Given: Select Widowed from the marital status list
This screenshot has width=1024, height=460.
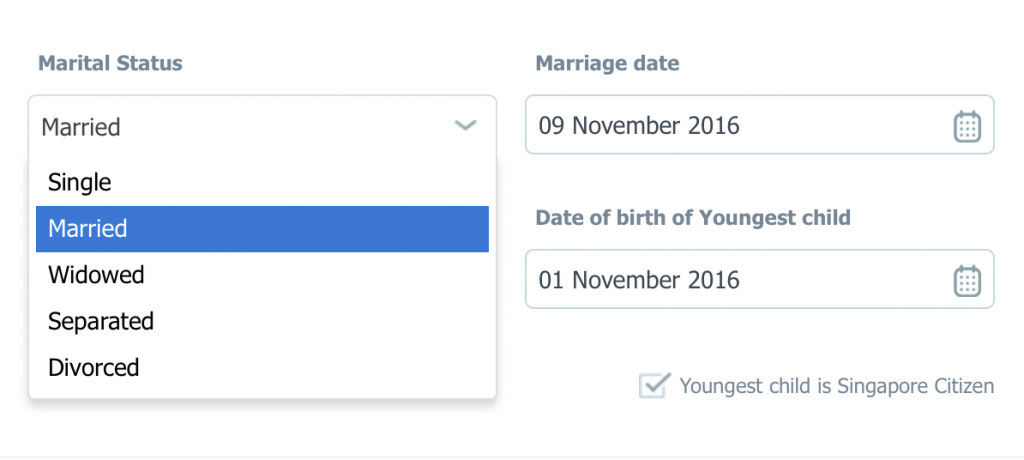Looking at the screenshot, I should pos(96,275).
